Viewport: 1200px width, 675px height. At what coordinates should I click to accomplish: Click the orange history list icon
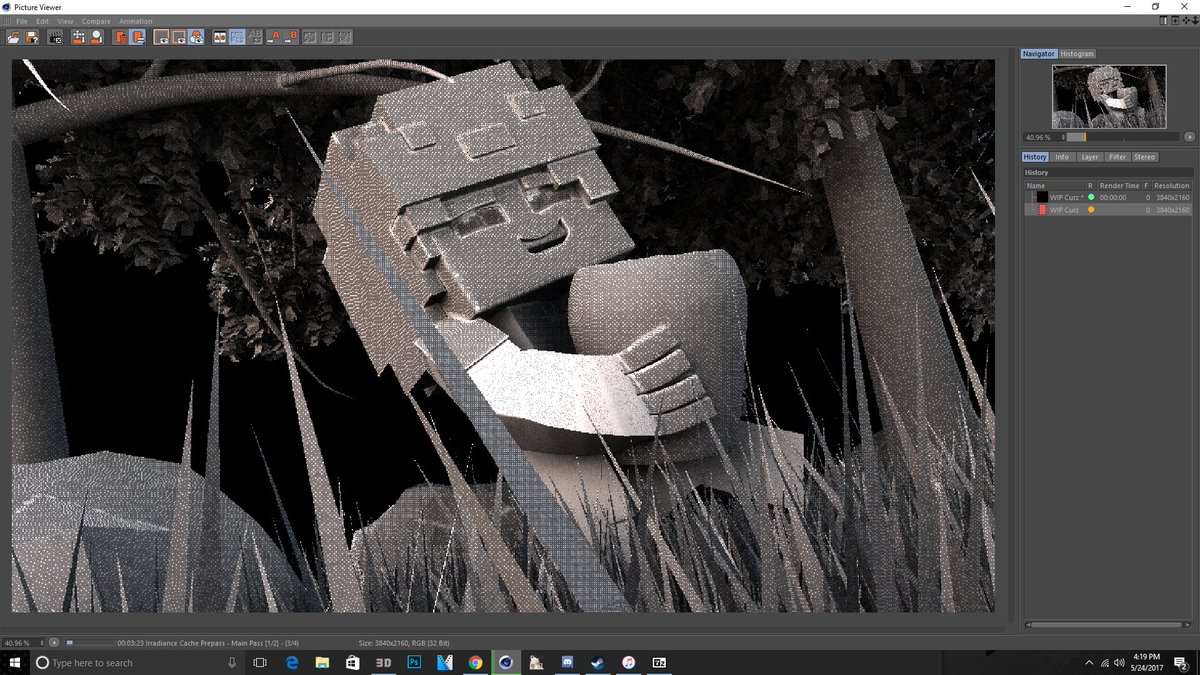click(x=120, y=37)
